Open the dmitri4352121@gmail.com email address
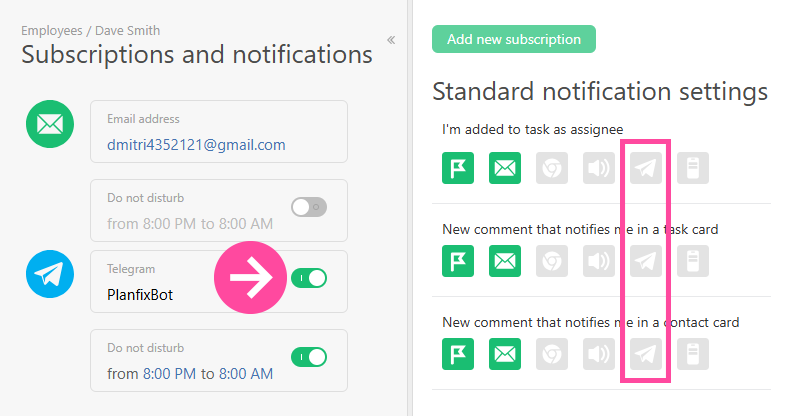The width and height of the screenshot is (788, 416). 196,145
